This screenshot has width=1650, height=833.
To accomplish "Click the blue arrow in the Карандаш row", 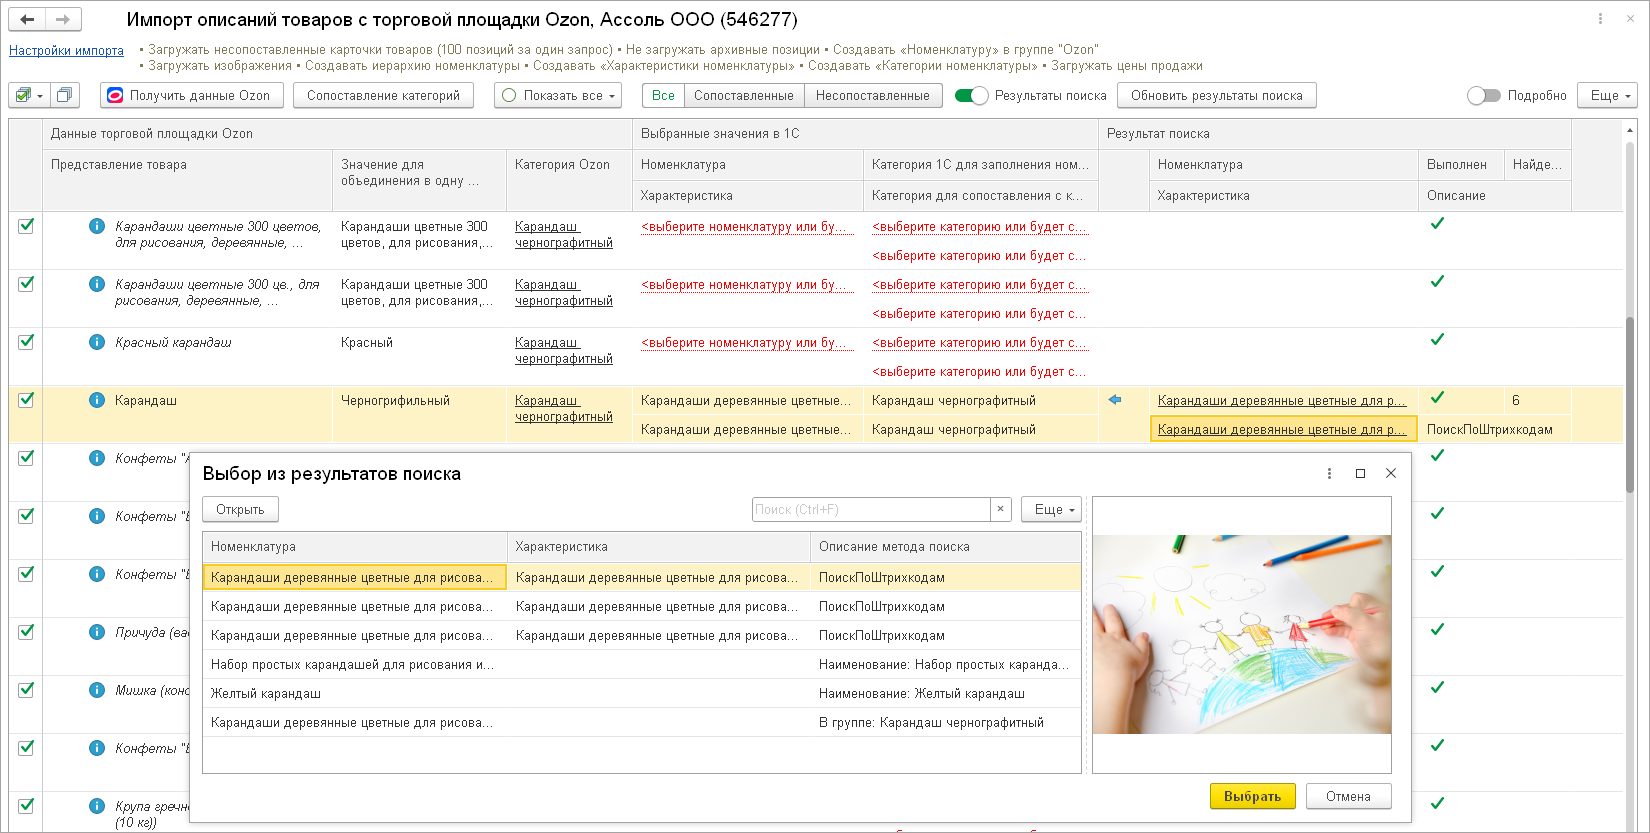I will [x=1115, y=400].
